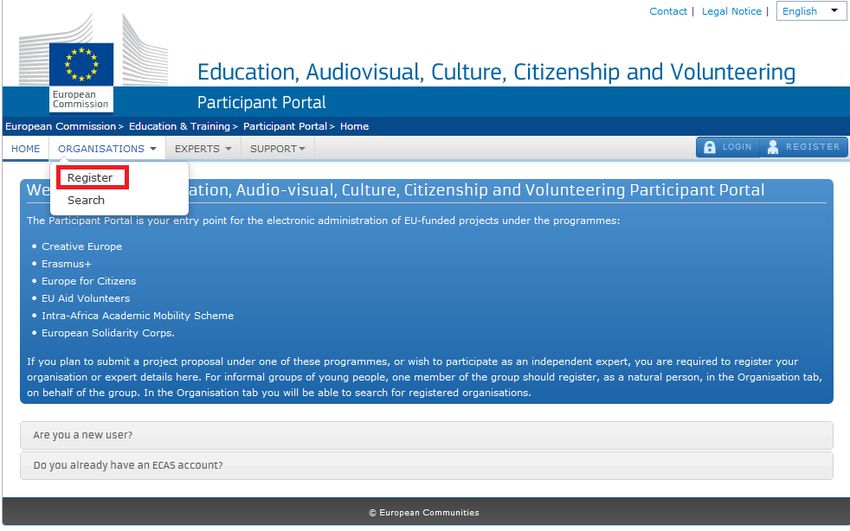Expand the SUPPORT menu

tap(278, 148)
